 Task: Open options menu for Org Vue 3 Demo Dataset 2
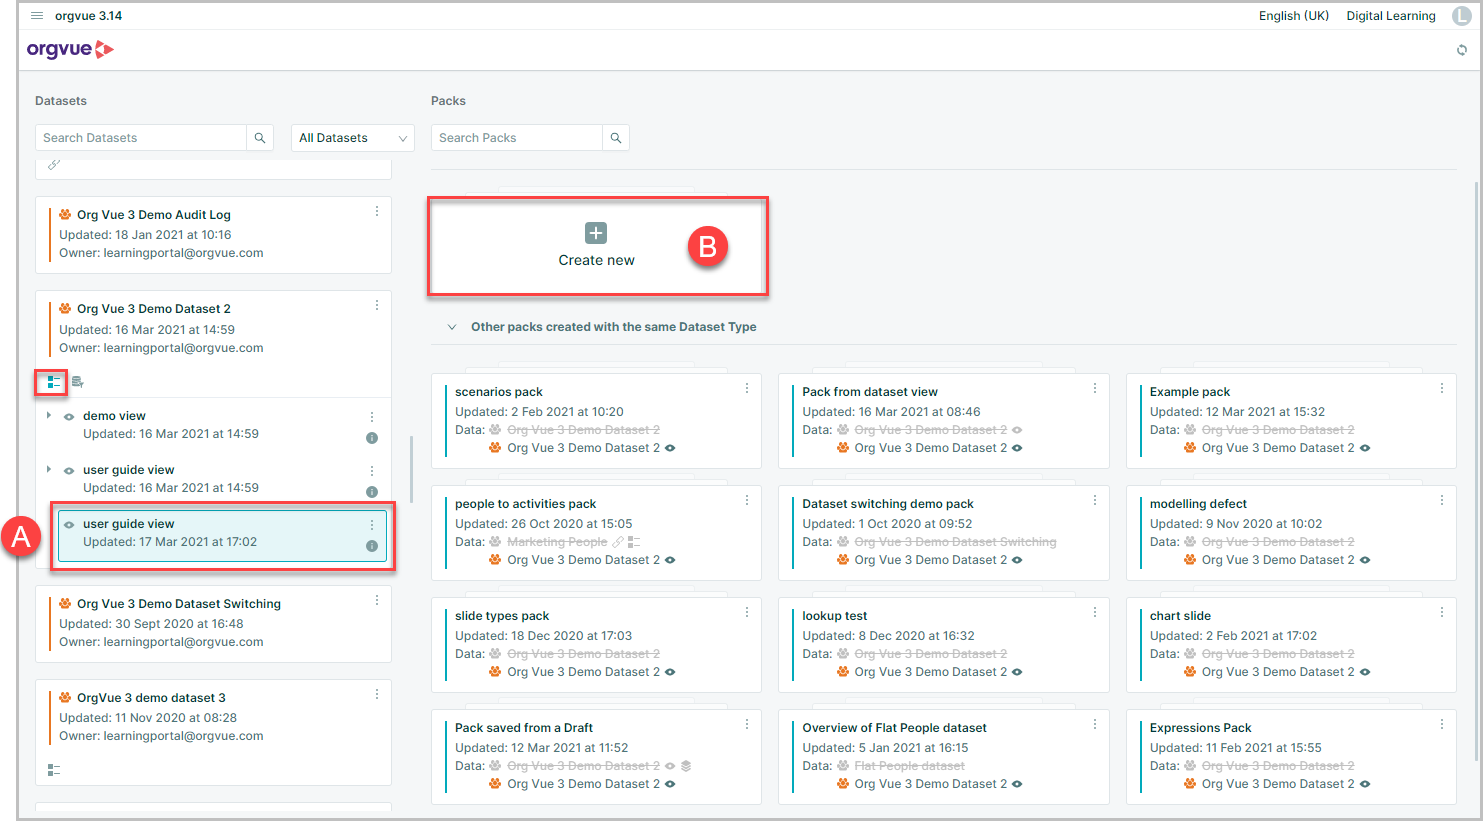pos(377,306)
